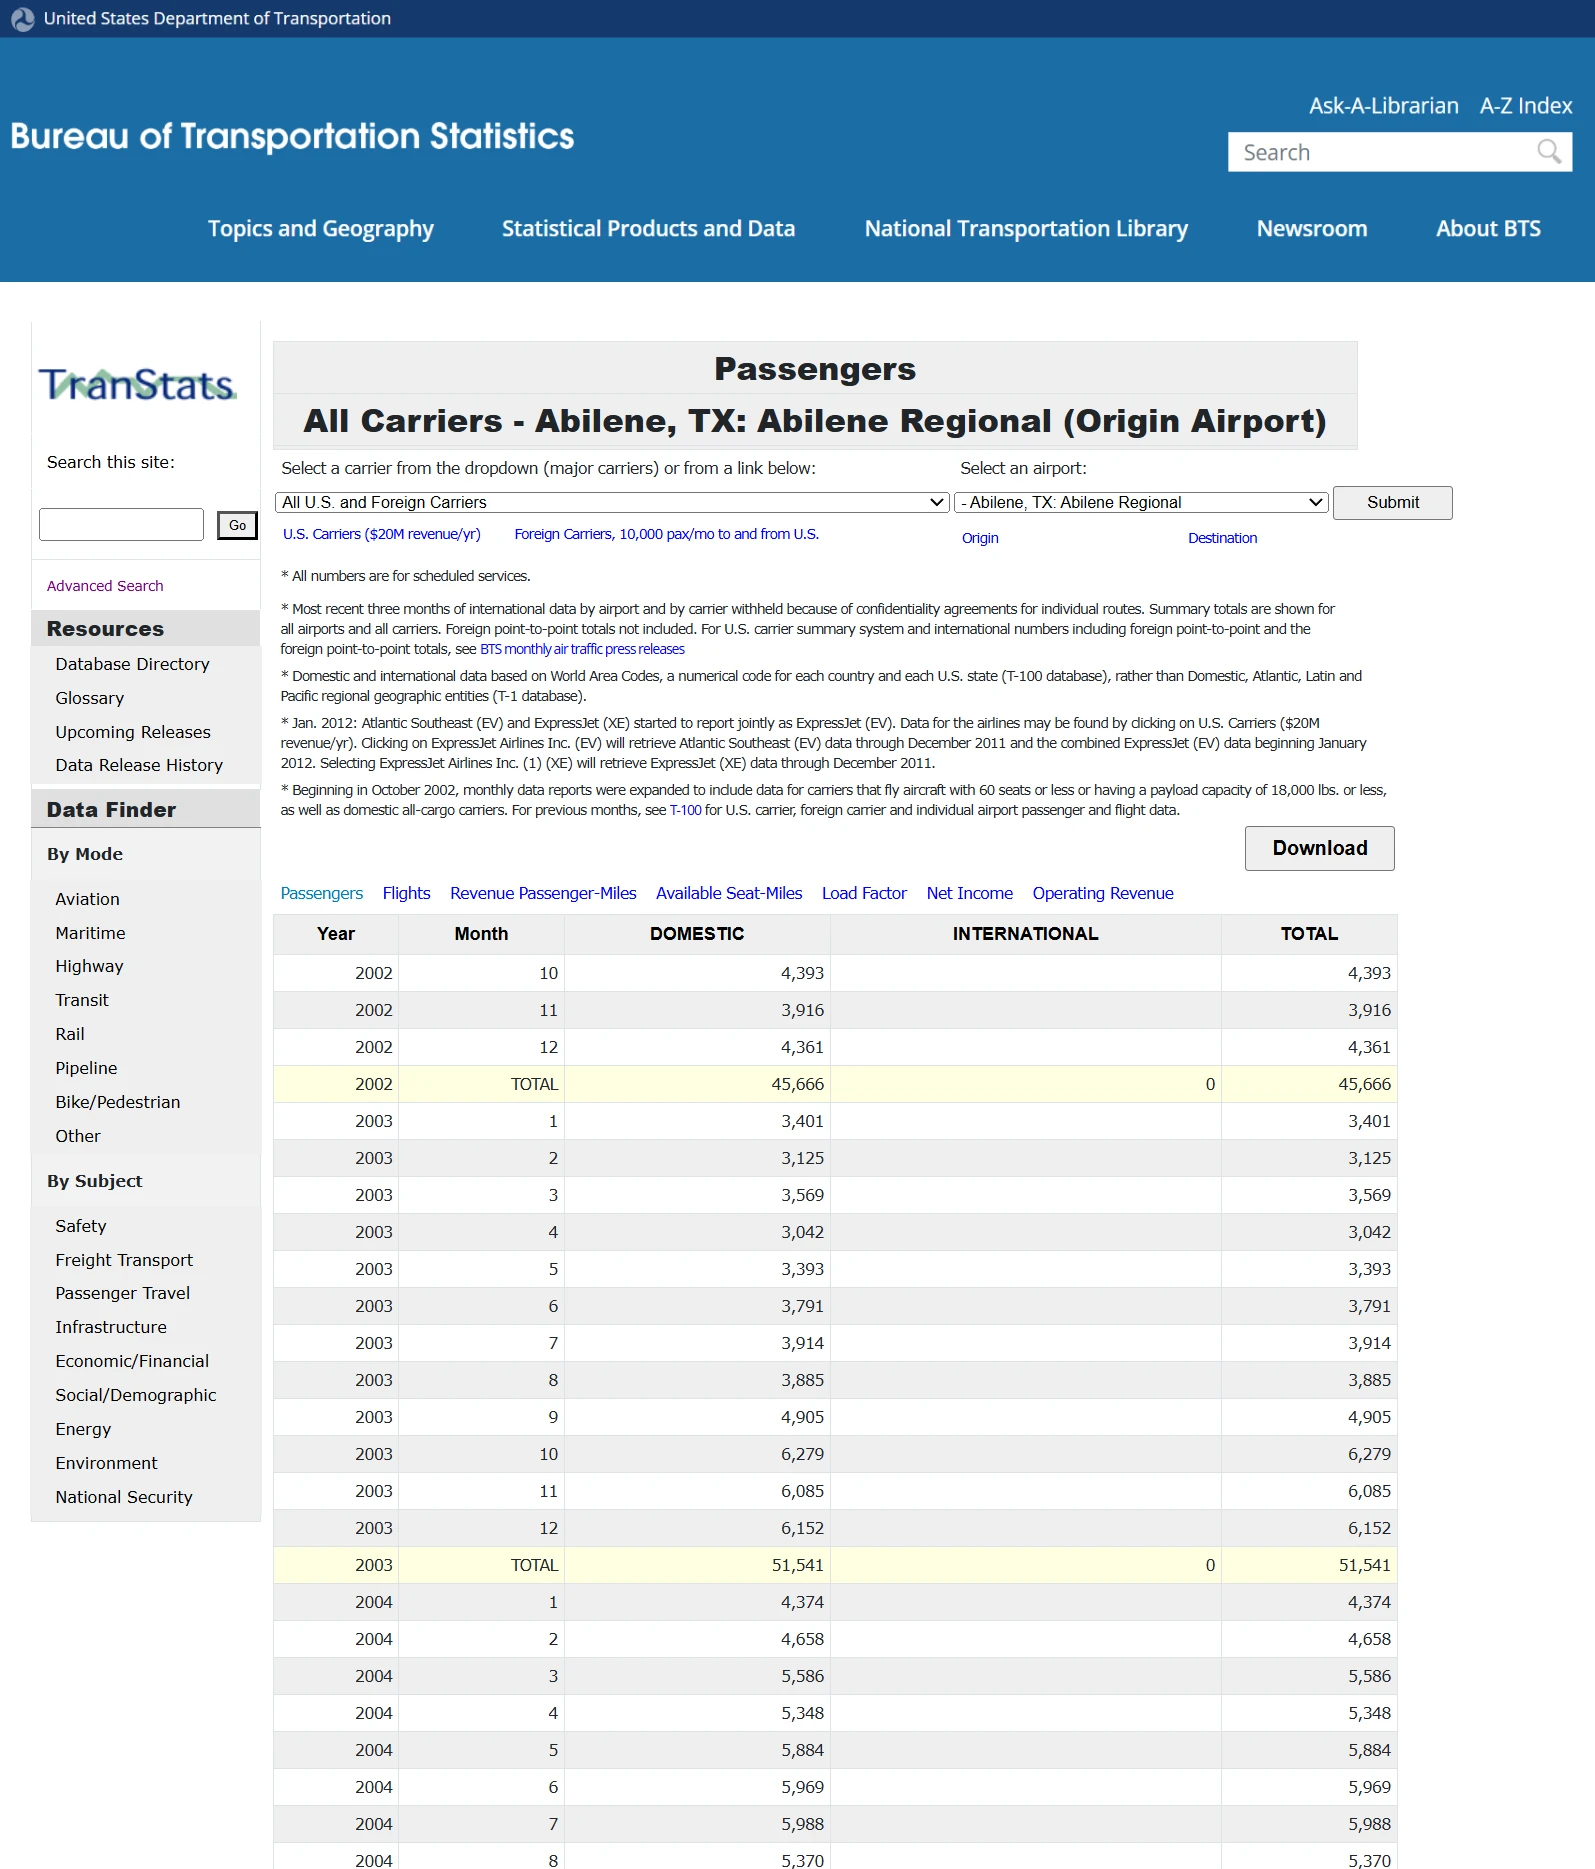Screen dimensions: 1595x1869
Task: Select Aviation under By Mode
Action: pos(87,899)
